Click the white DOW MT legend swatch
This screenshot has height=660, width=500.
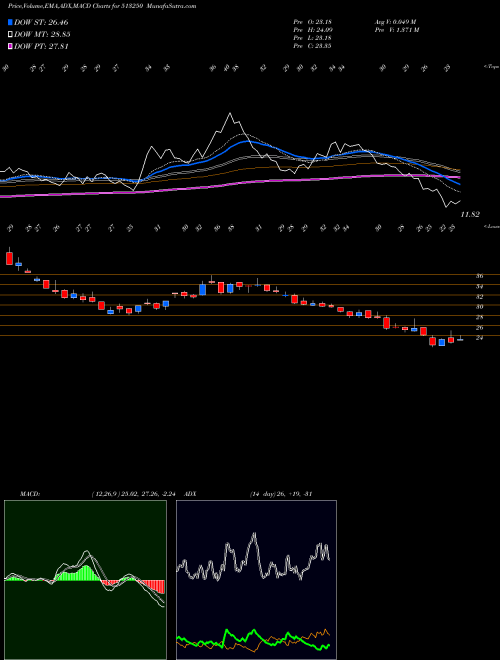(11, 35)
